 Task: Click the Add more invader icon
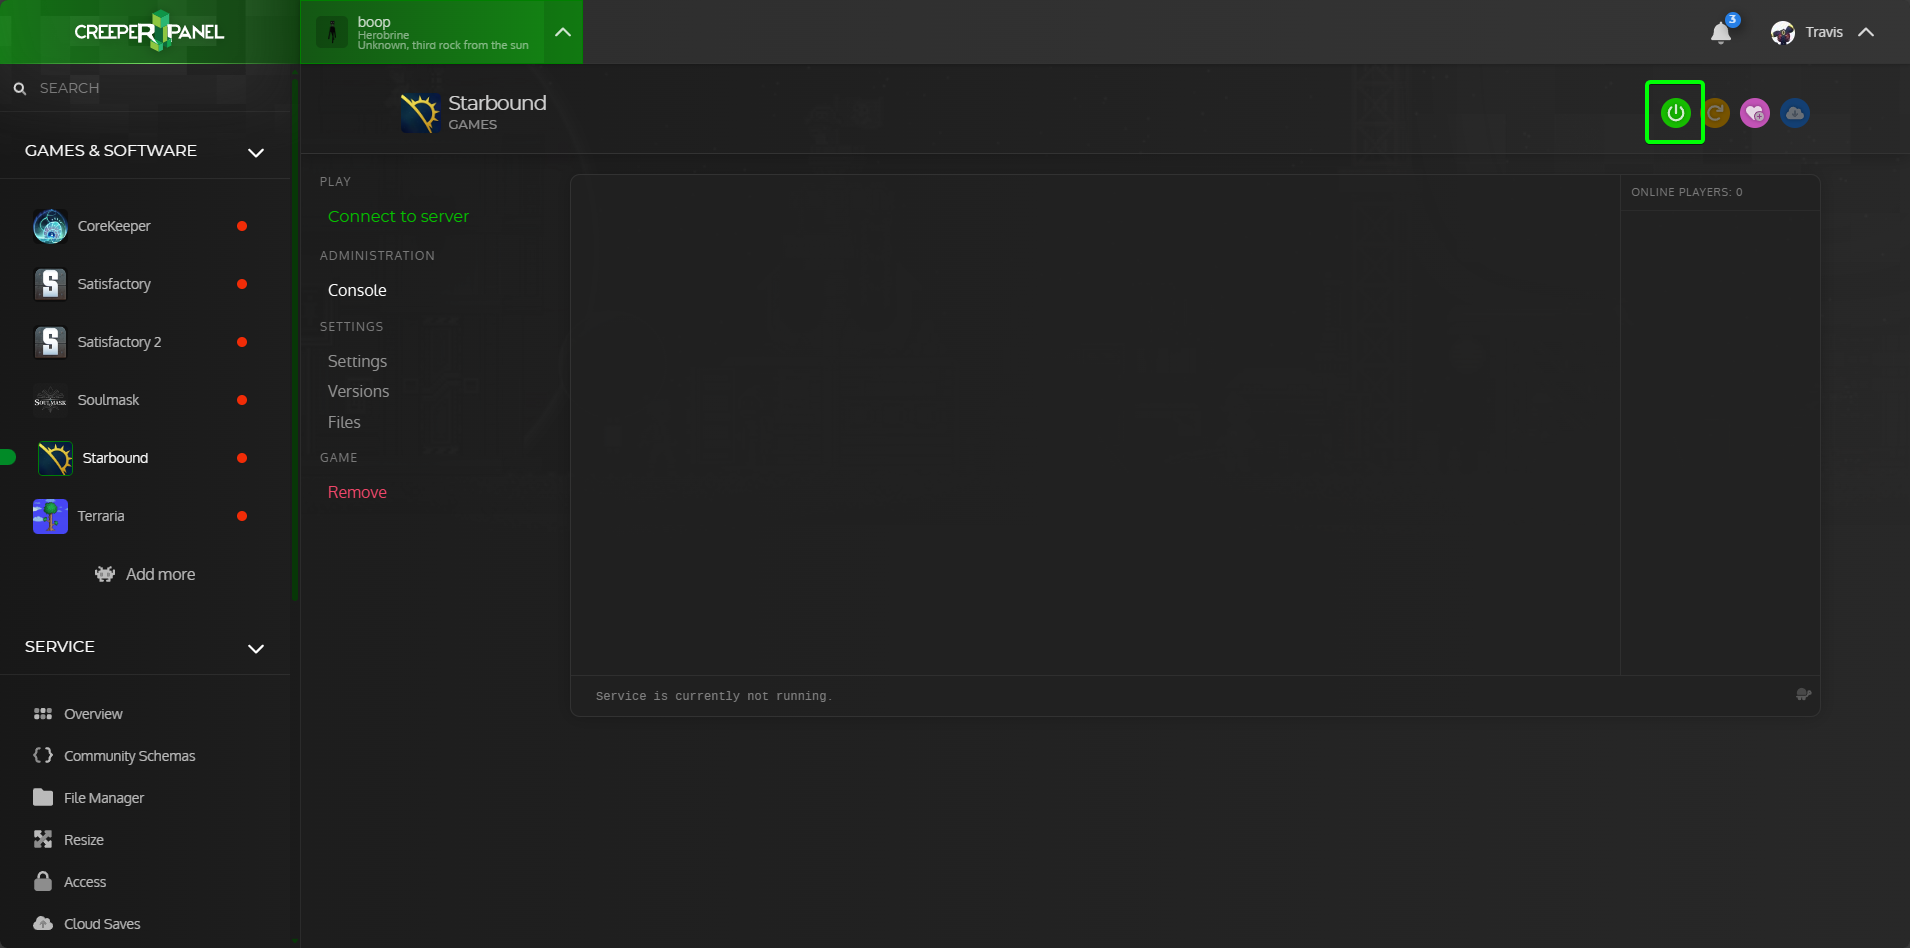coord(105,574)
